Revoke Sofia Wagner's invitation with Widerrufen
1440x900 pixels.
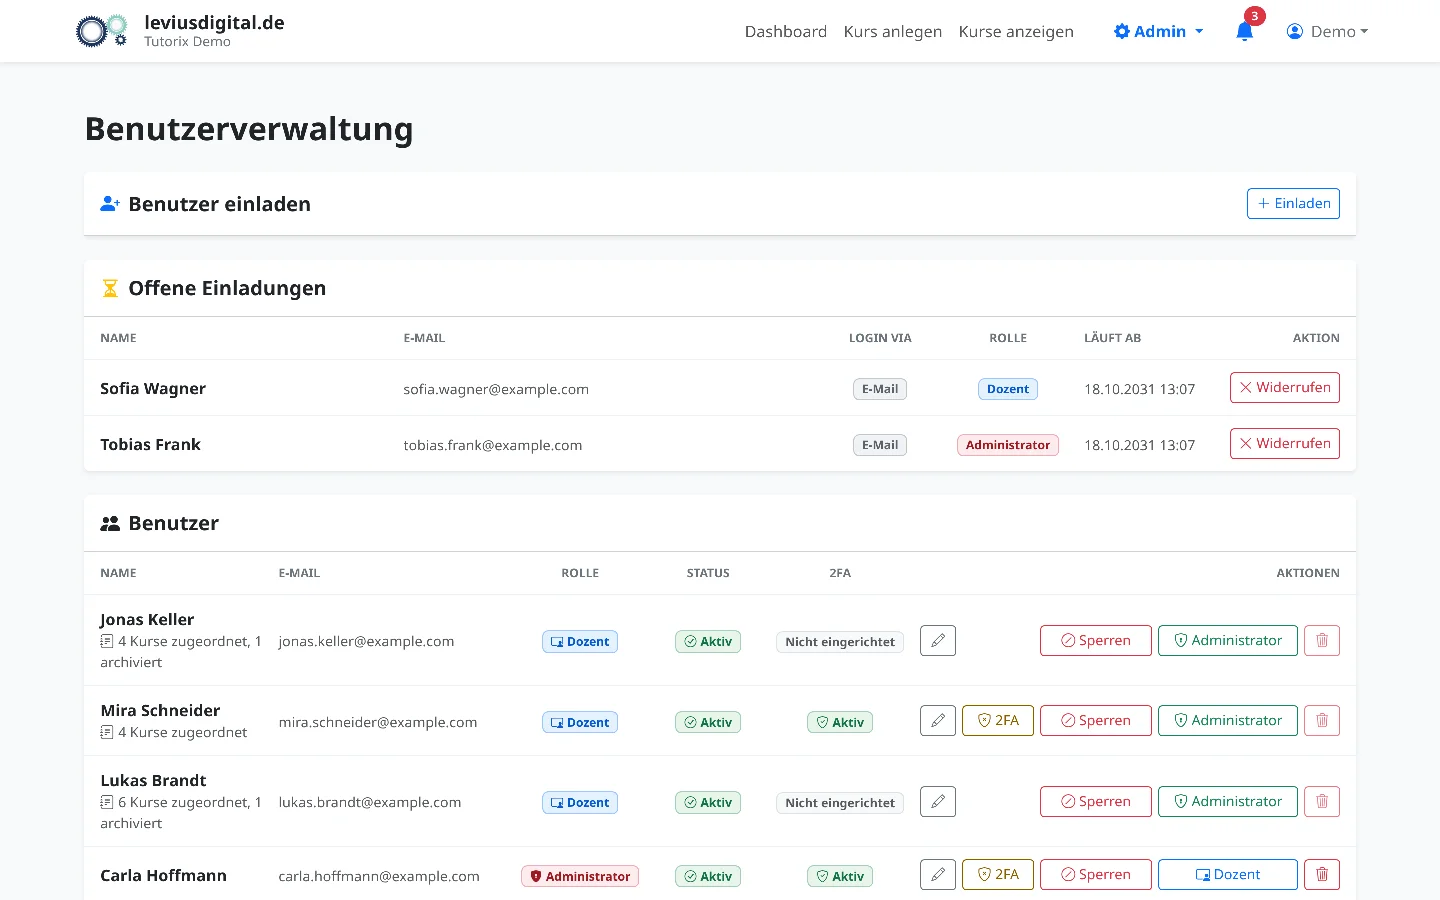point(1285,387)
